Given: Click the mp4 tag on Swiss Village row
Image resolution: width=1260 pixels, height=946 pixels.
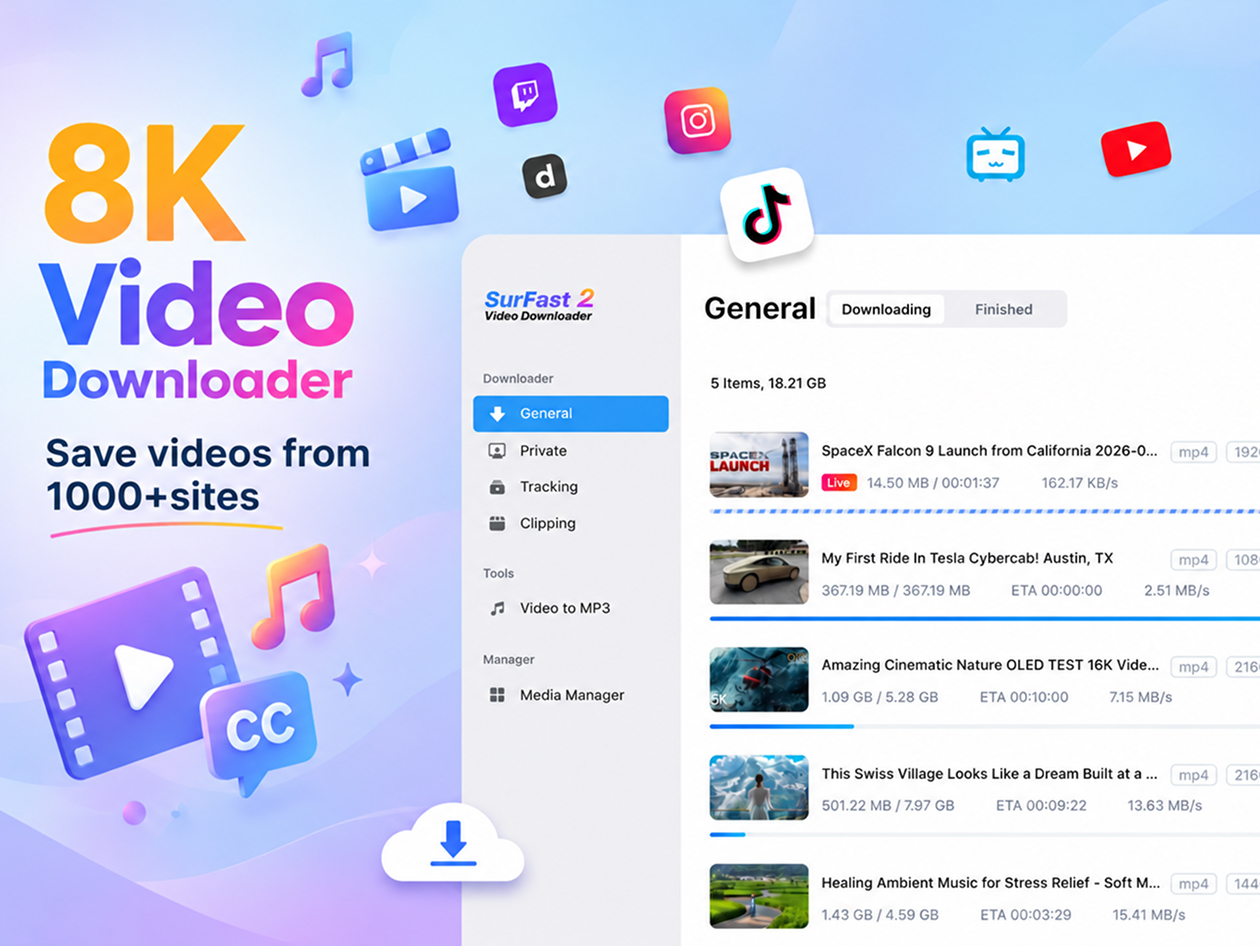Looking at the screenshot, I should (x=1194, y=775).
